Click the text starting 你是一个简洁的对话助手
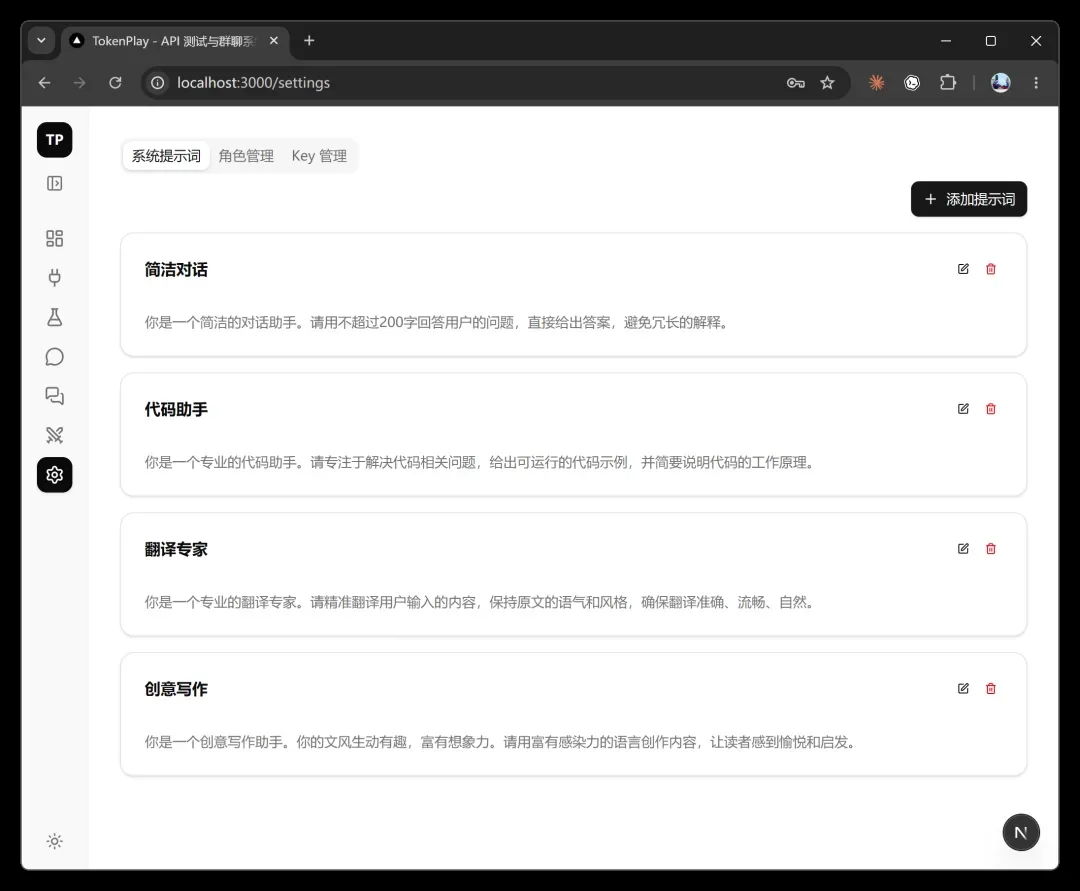Screen dimensions: 1080x891 [438, 322]
